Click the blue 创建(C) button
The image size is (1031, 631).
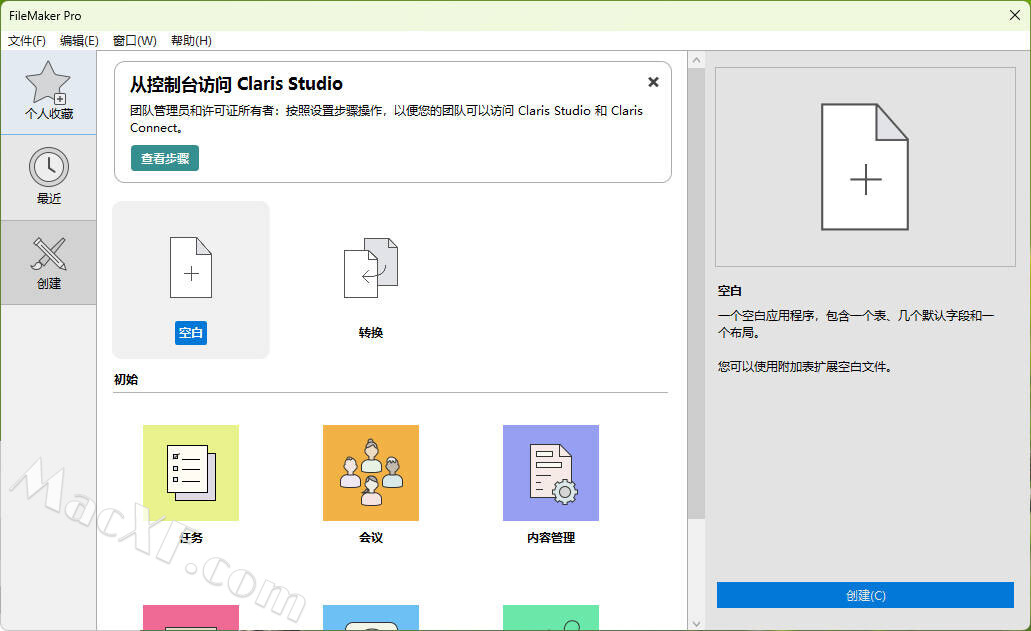coord(865,596)
